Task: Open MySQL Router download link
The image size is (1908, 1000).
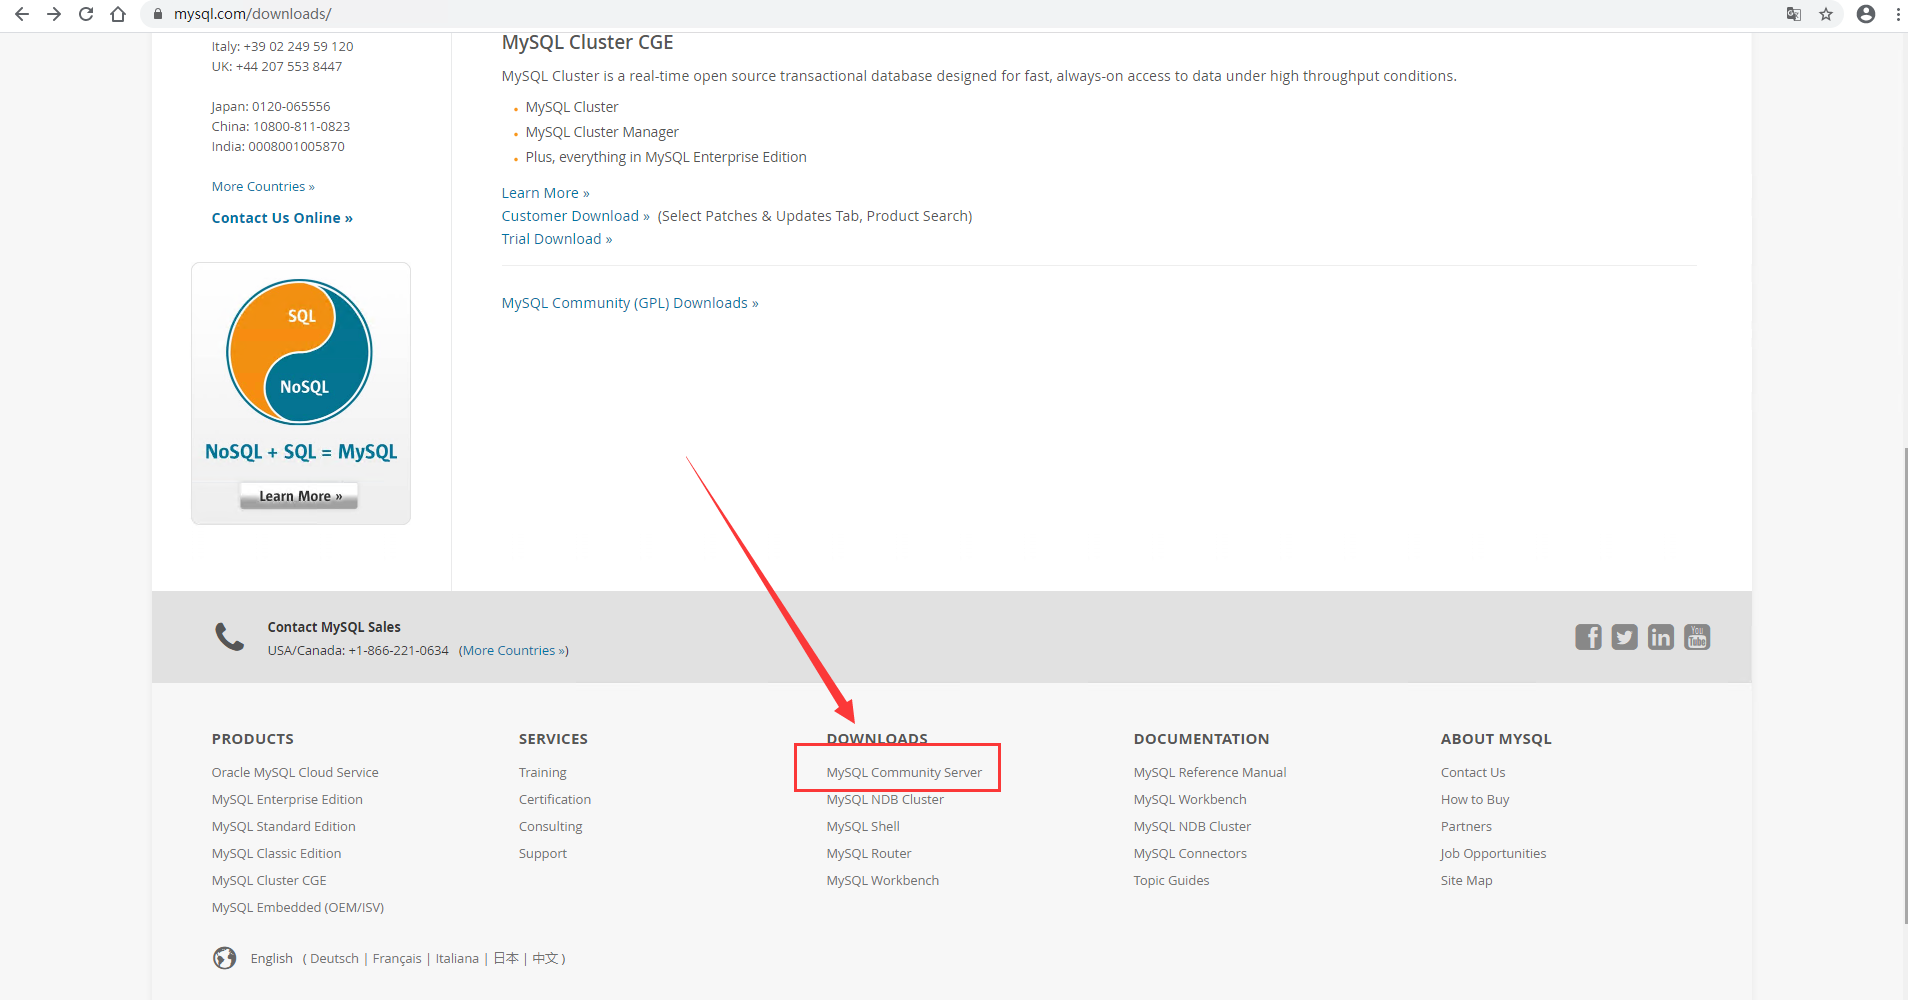Action: pyautogui.click(x=869, y=854)
